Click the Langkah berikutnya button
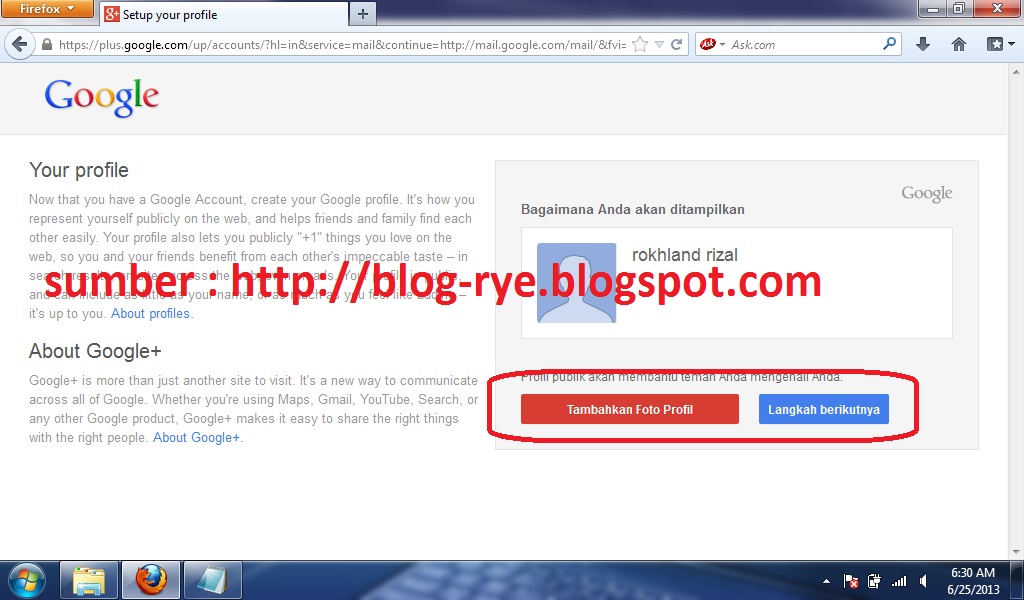Screen dimensions: 1024x600 pyautogui.click(x=824, y=409)
